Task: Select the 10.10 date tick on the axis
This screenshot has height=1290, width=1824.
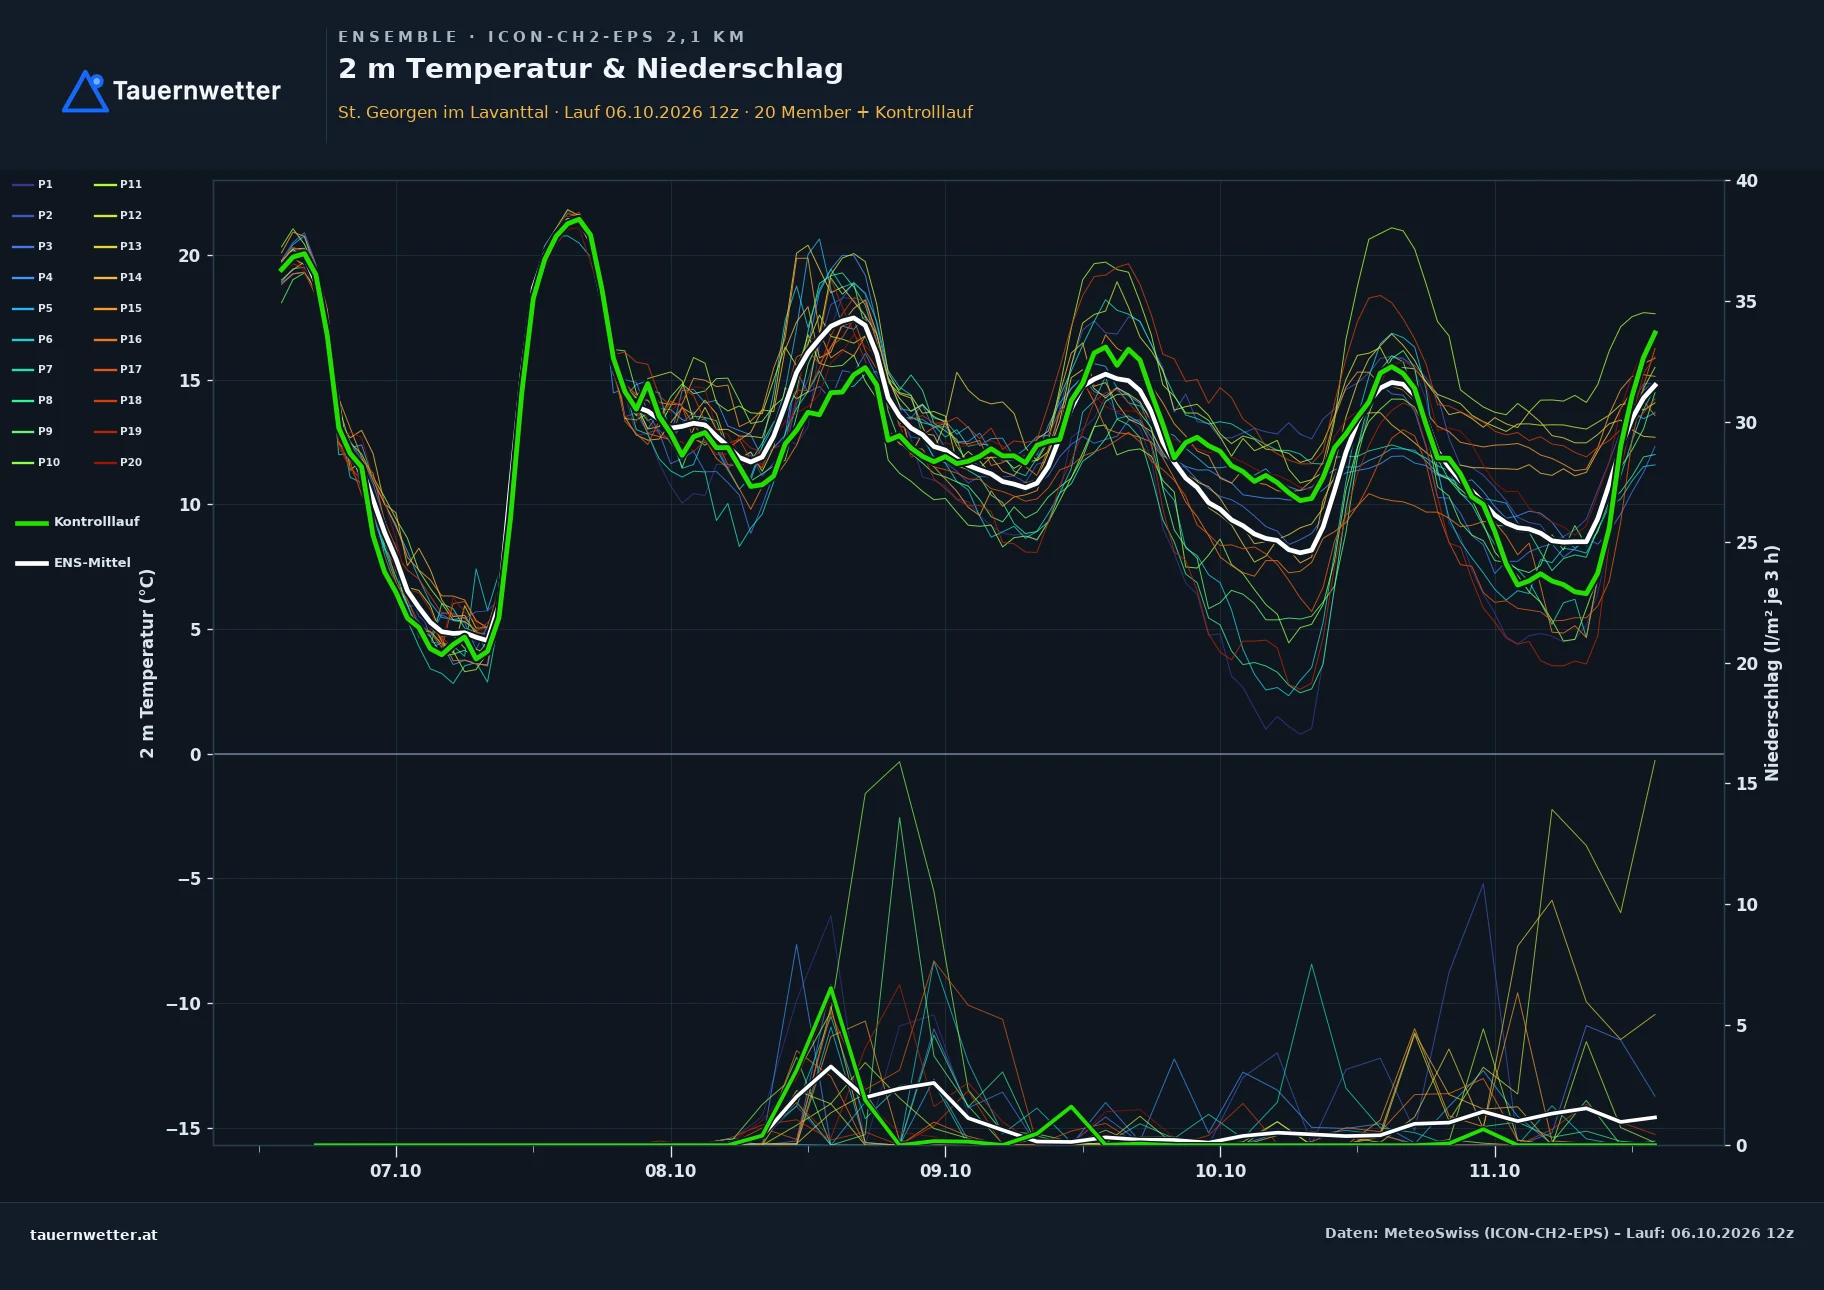Action: (1220, 1171)
